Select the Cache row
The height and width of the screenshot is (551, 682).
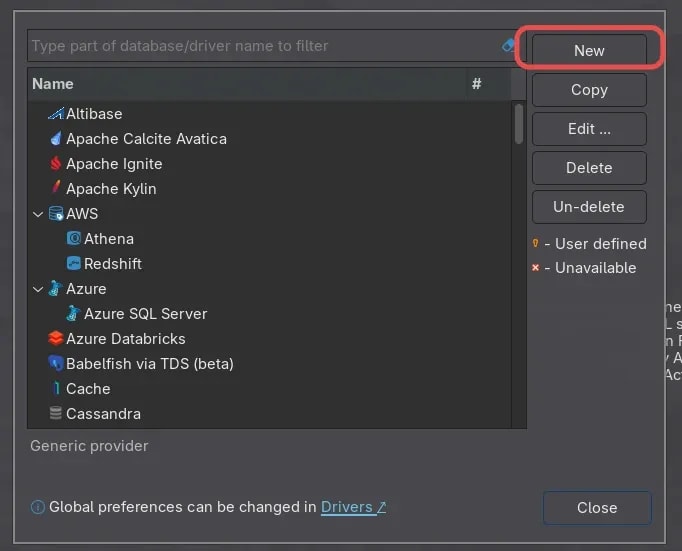pyautogui.click(x=270, y=389)
